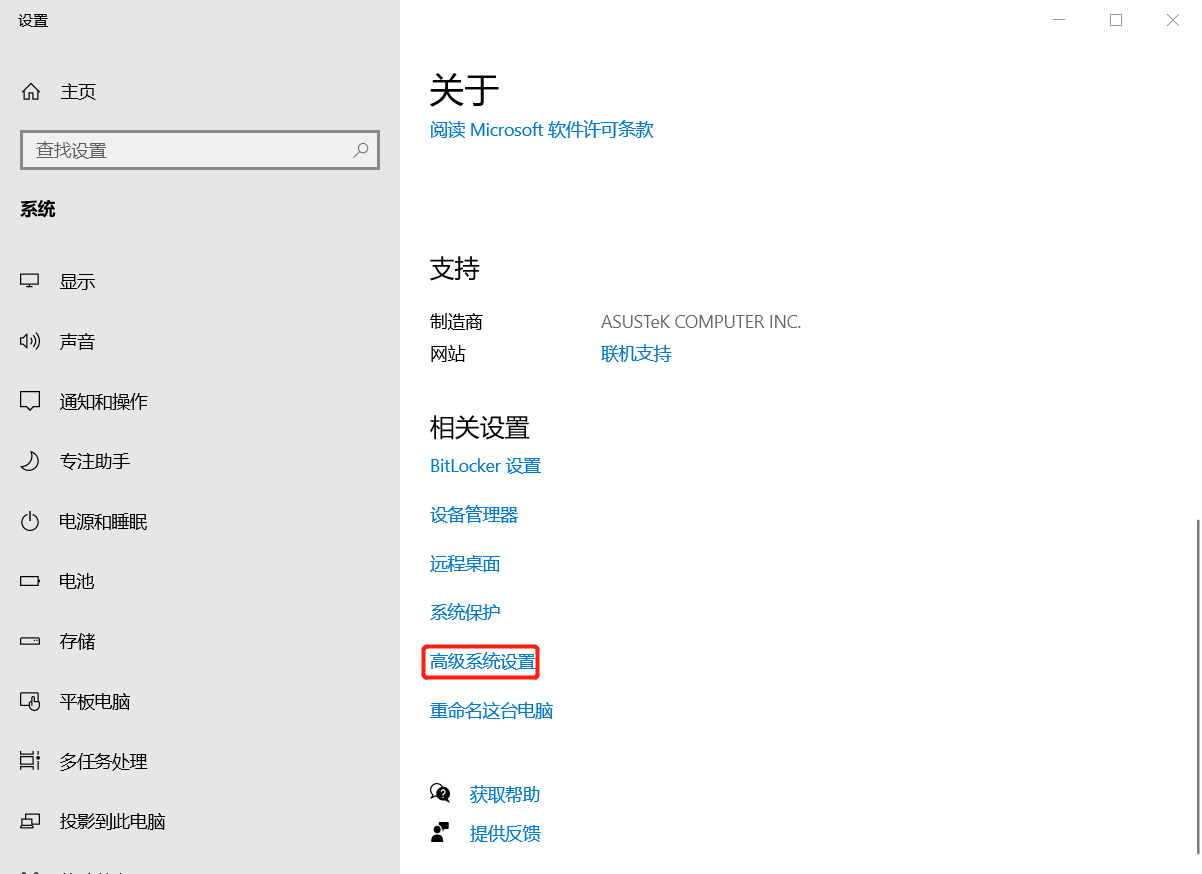
Task: Click the Battery icon in the sidebar
Action: [30, 581]
